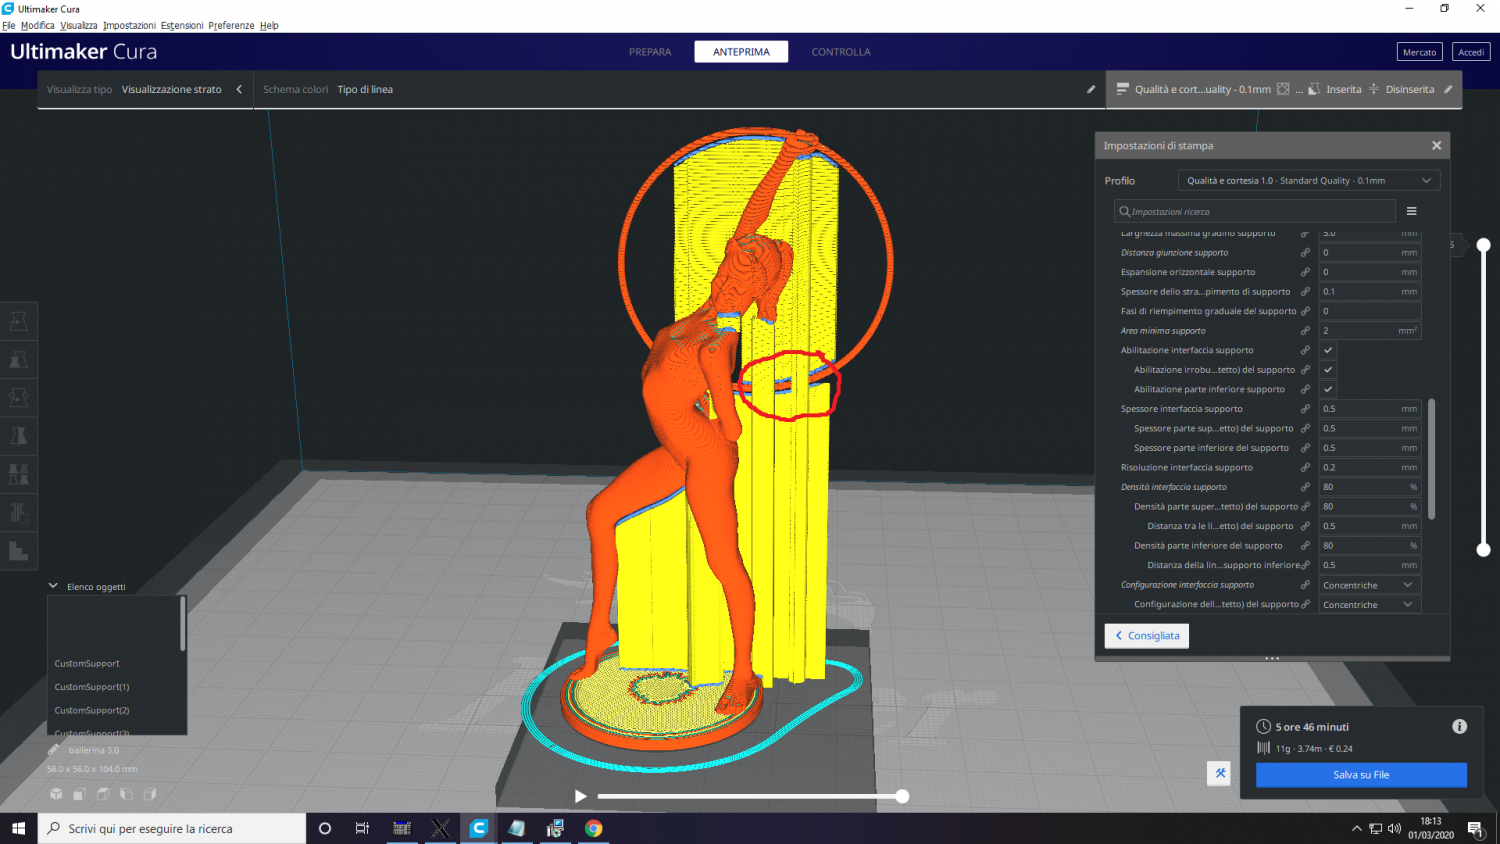Select CustomSupport(1) in object list
Image resolution: width=1500 pixels, height=844 pixels.
coord(92,687)
